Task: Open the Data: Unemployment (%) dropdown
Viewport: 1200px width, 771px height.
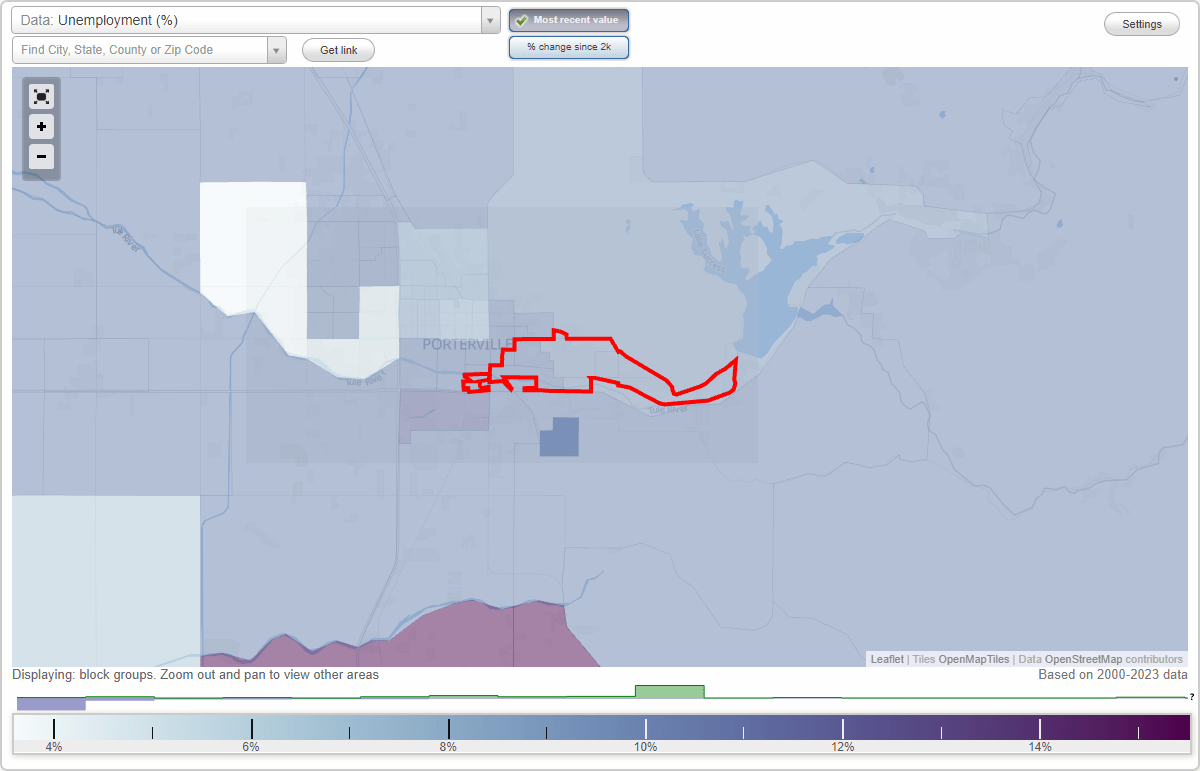Action: [250, 19]
